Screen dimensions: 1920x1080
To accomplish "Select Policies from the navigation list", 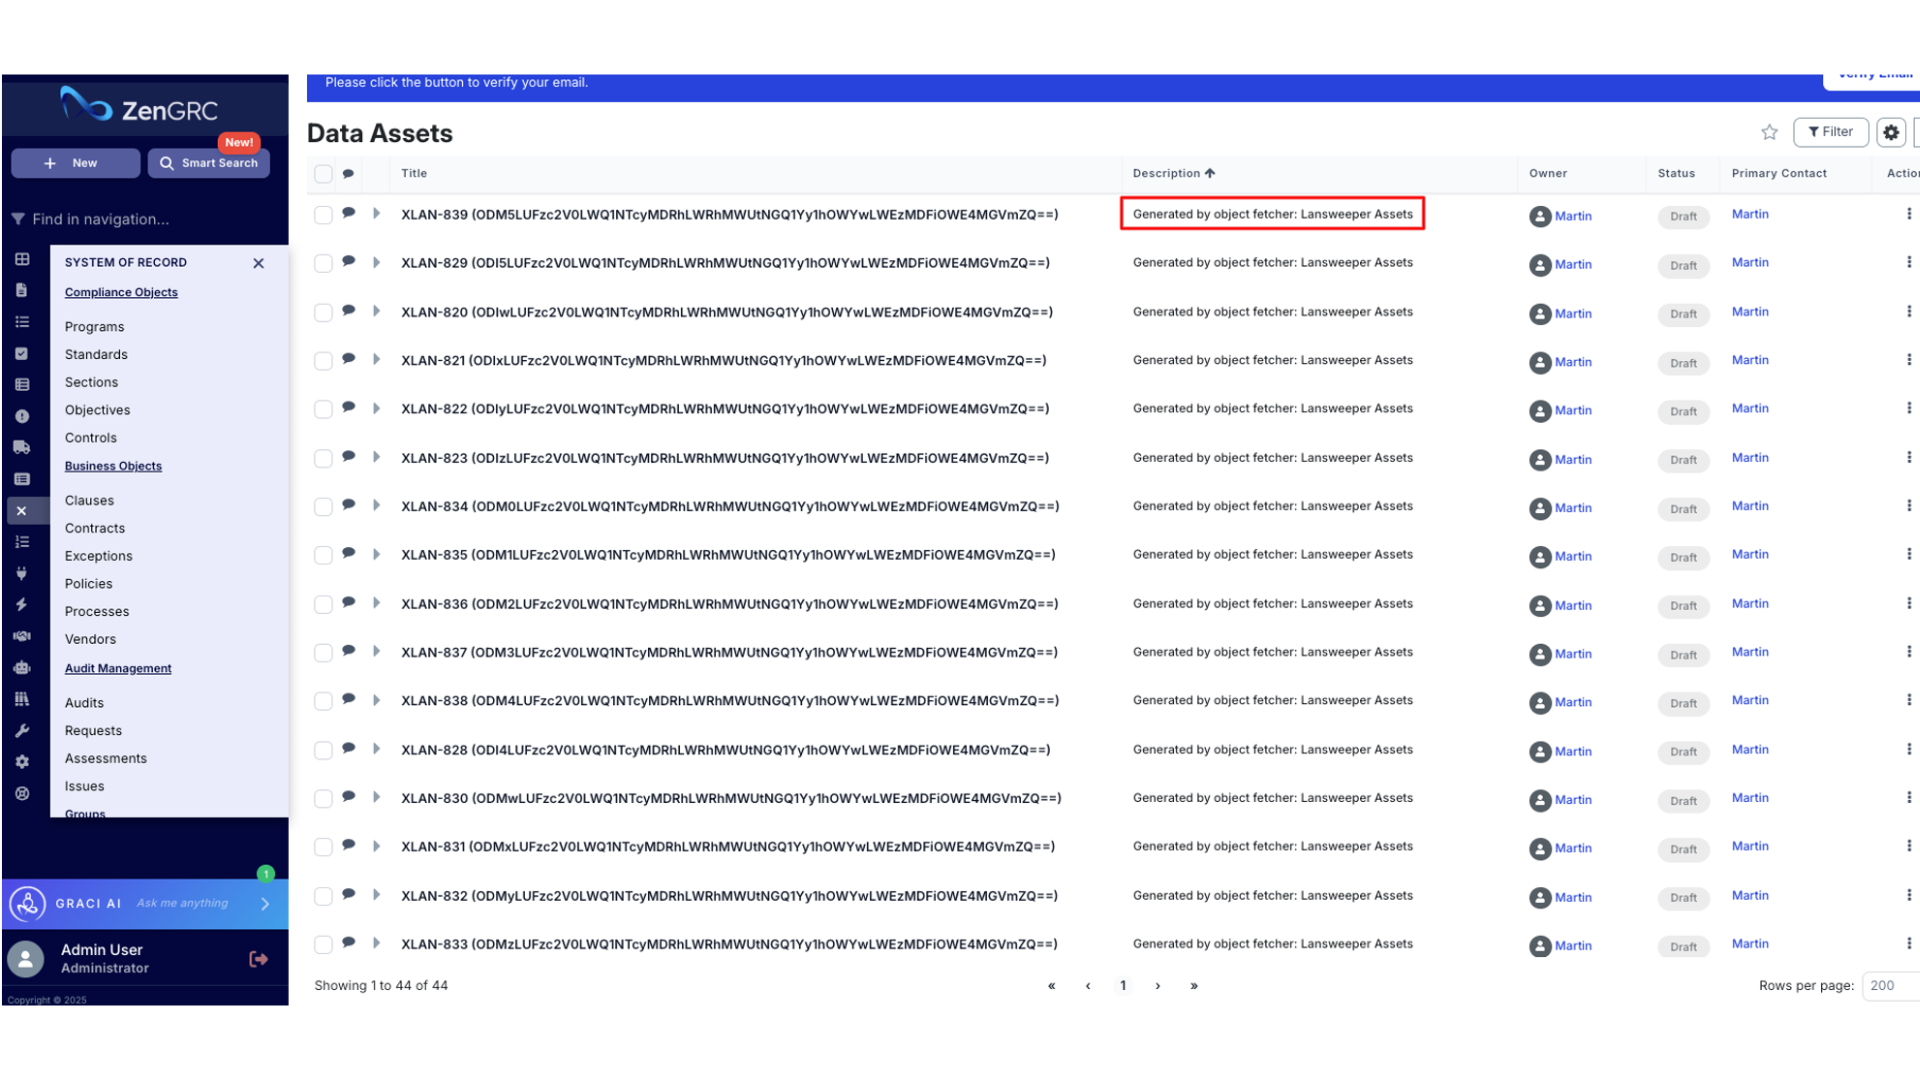I will [x=89, y=584].
